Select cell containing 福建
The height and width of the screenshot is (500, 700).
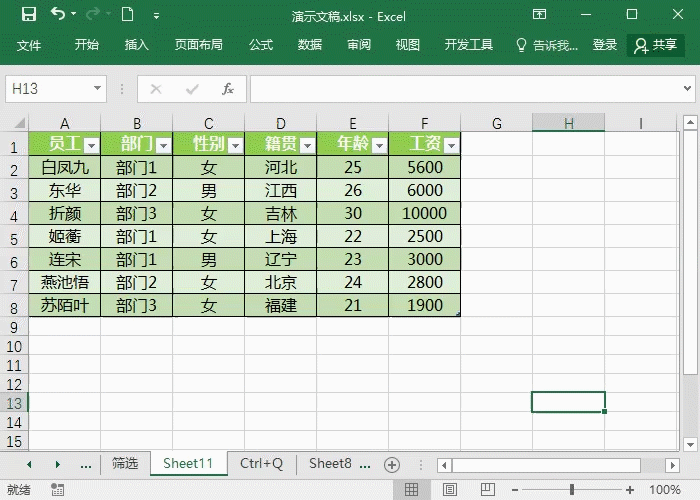click(281, 305)
